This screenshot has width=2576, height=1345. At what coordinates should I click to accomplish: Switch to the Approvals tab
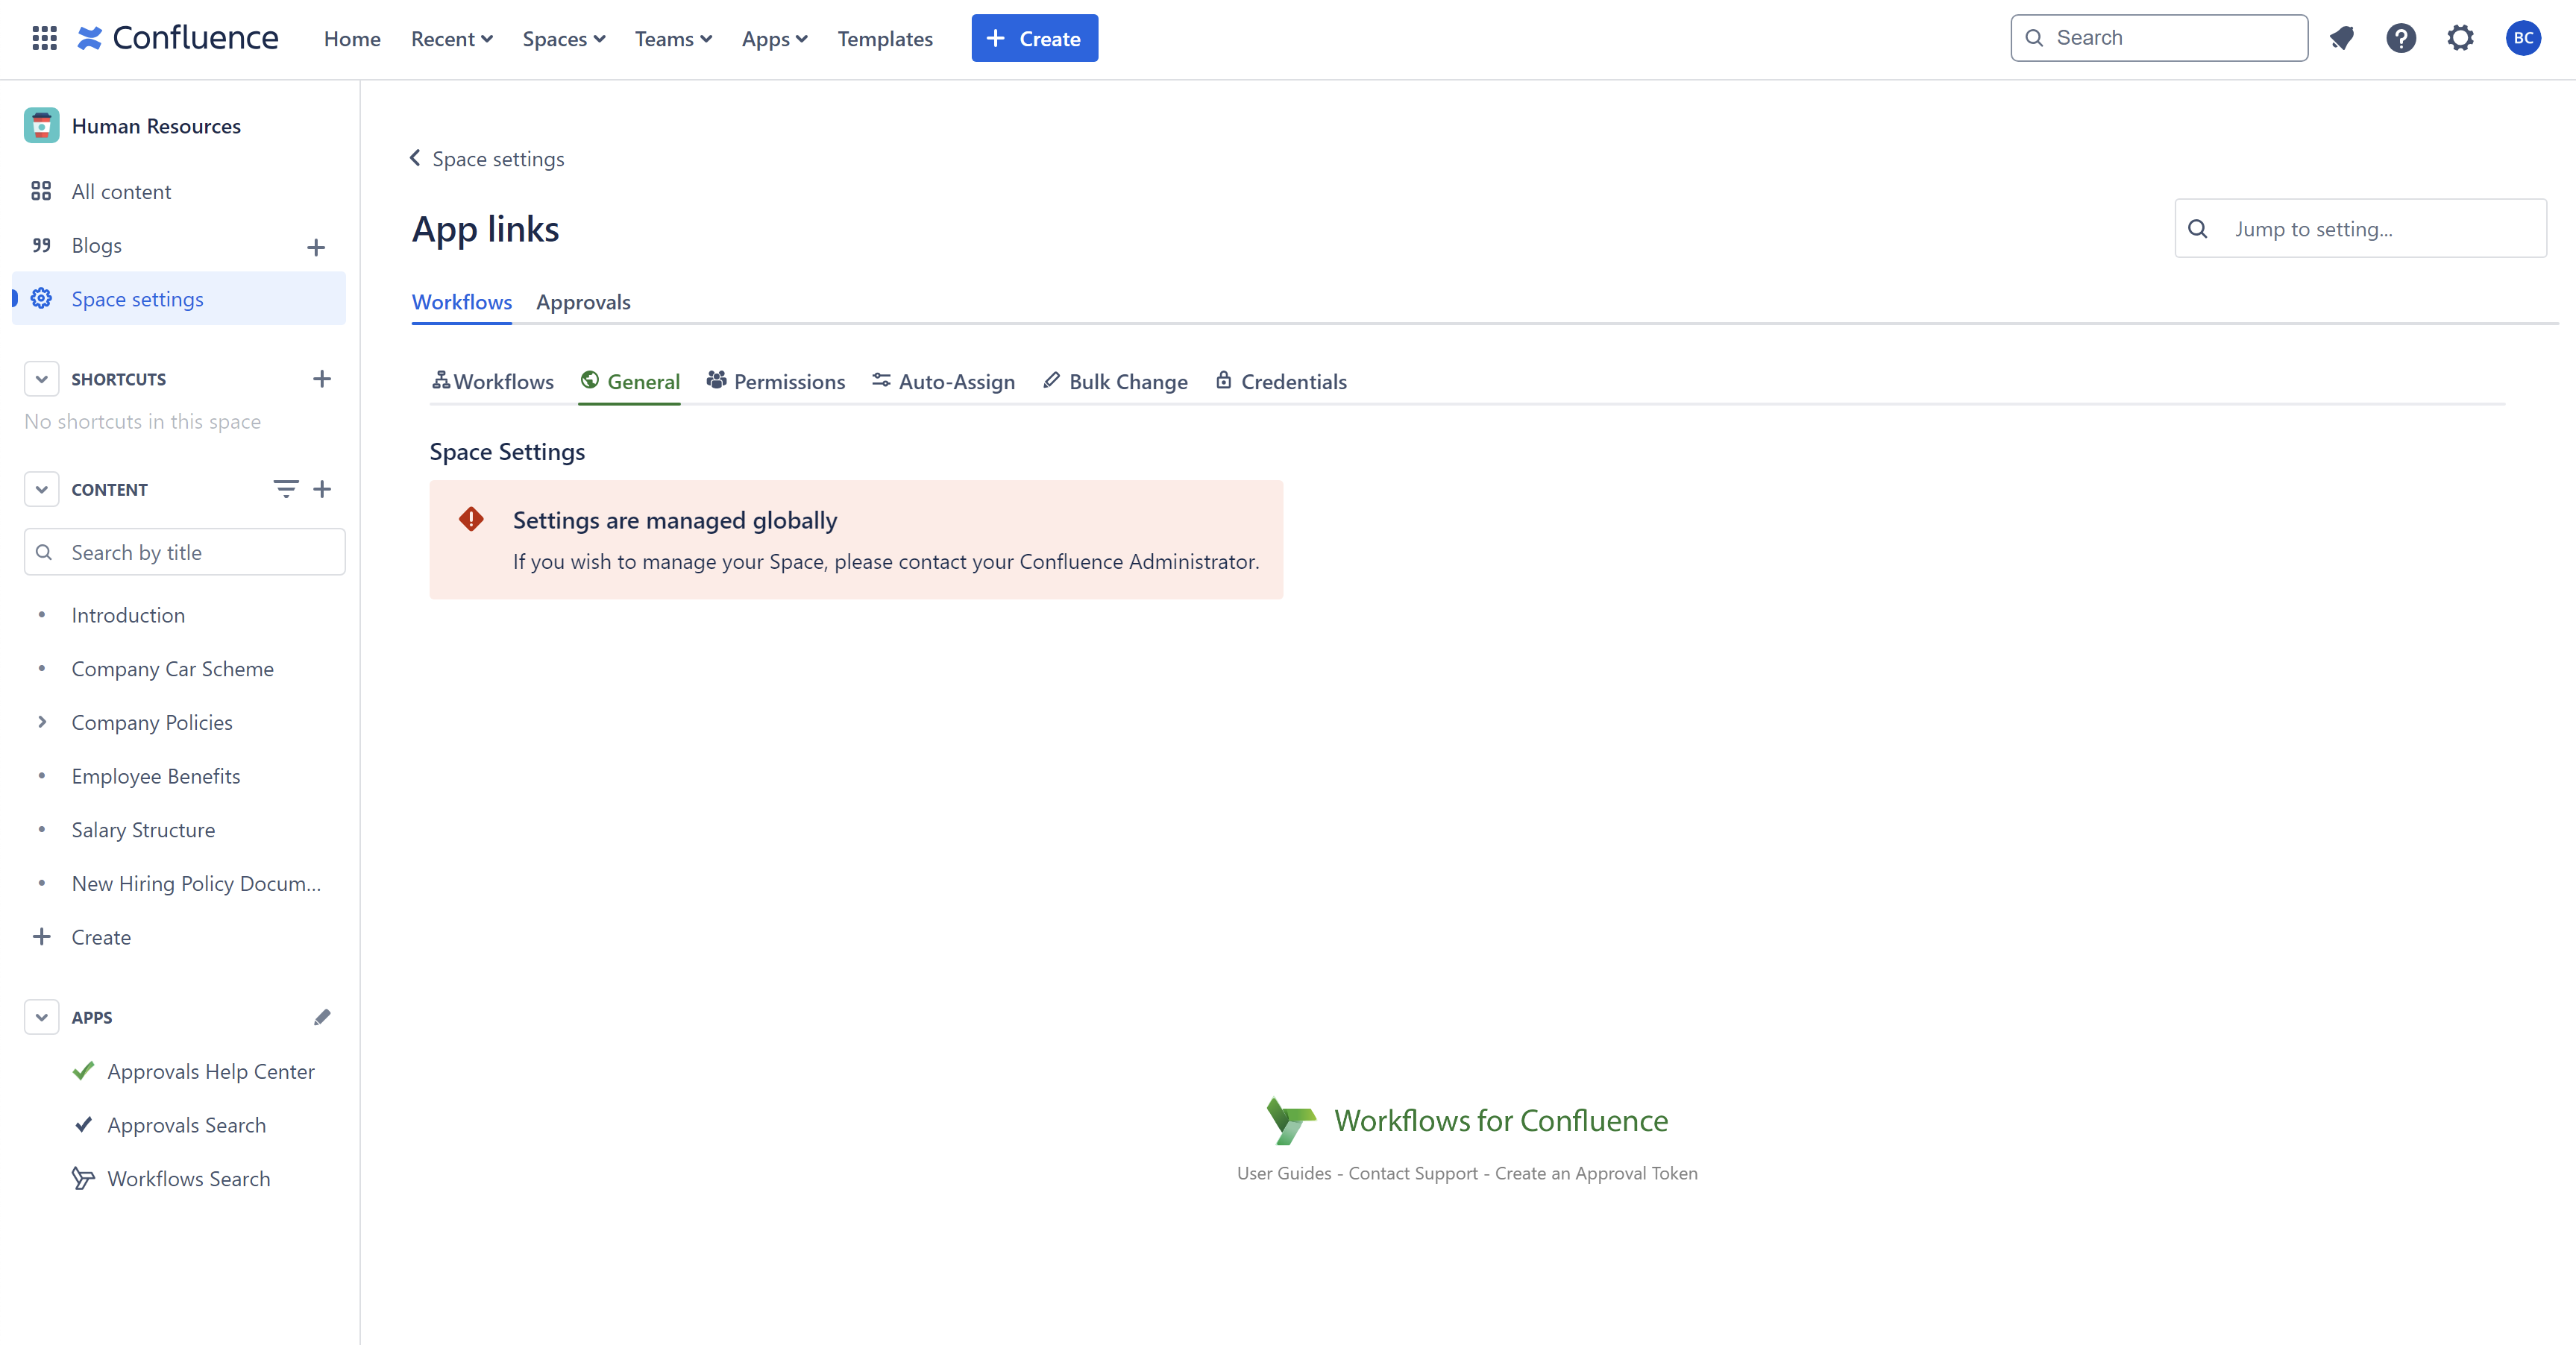point(583,302)
